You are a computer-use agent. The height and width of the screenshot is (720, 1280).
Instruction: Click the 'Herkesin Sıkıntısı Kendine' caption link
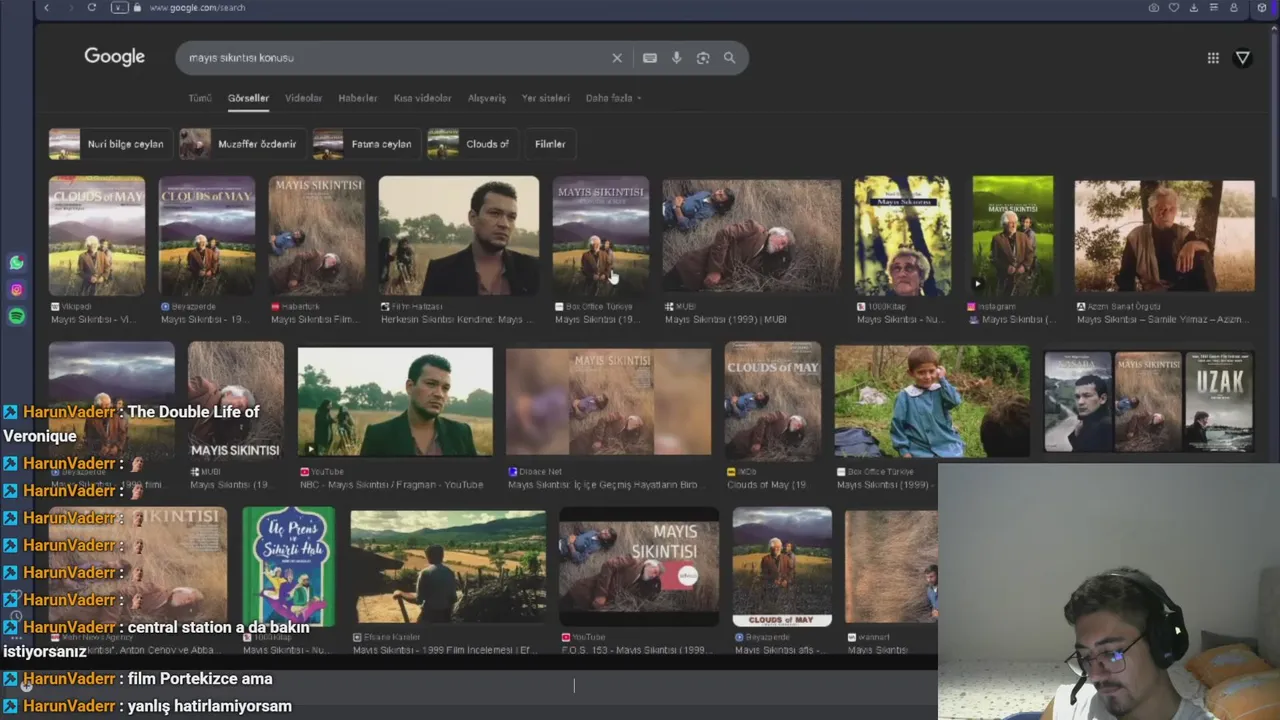(x=458, y=320)
